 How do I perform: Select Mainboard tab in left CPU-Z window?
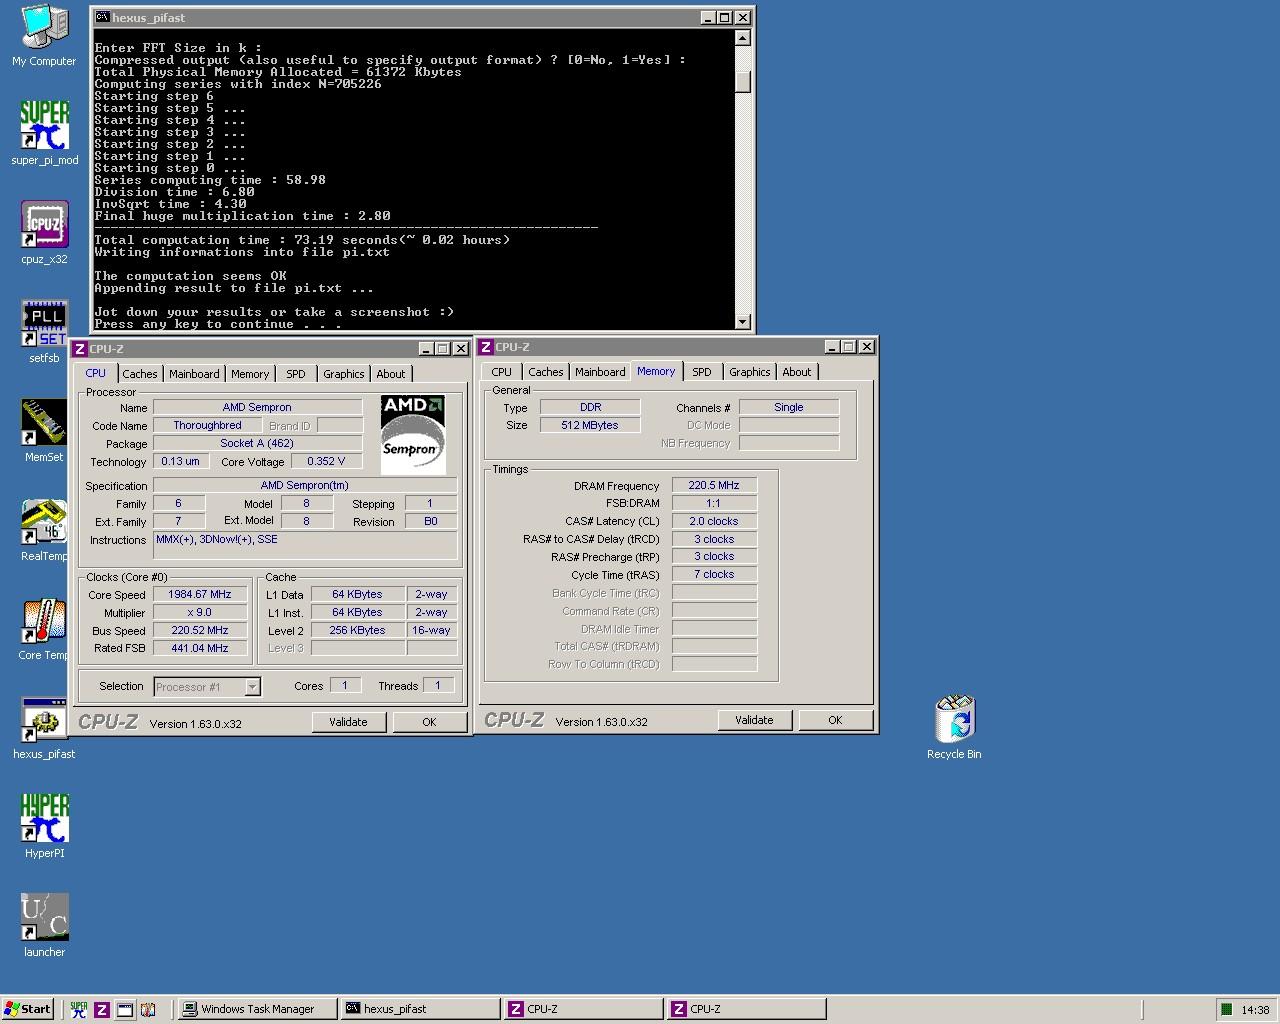click(x=194, y=374)
